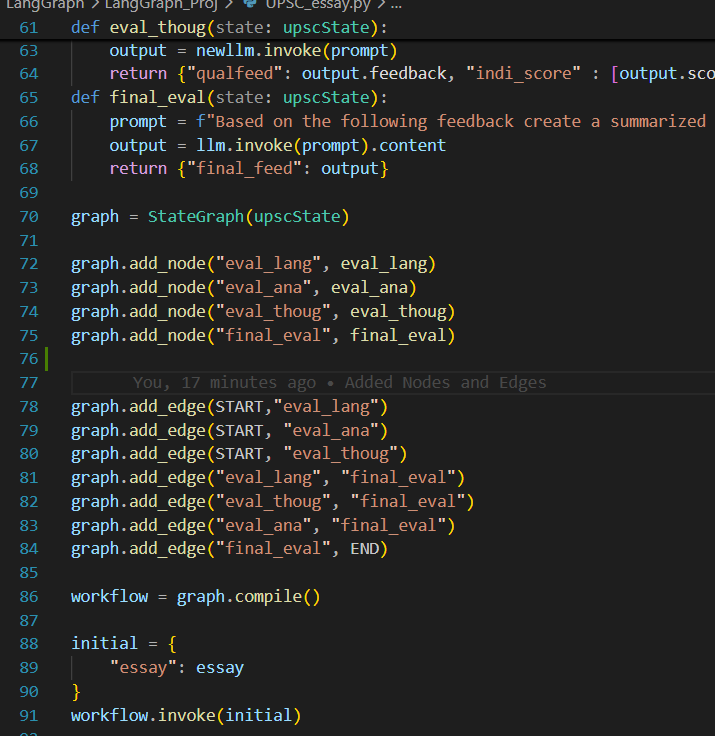Click the ellipsis breadcrumb after UPSC_essay.py
Image resolution: width=715 pixels, height=736 pixels.
pyautogui.click(x=396, y=5)
